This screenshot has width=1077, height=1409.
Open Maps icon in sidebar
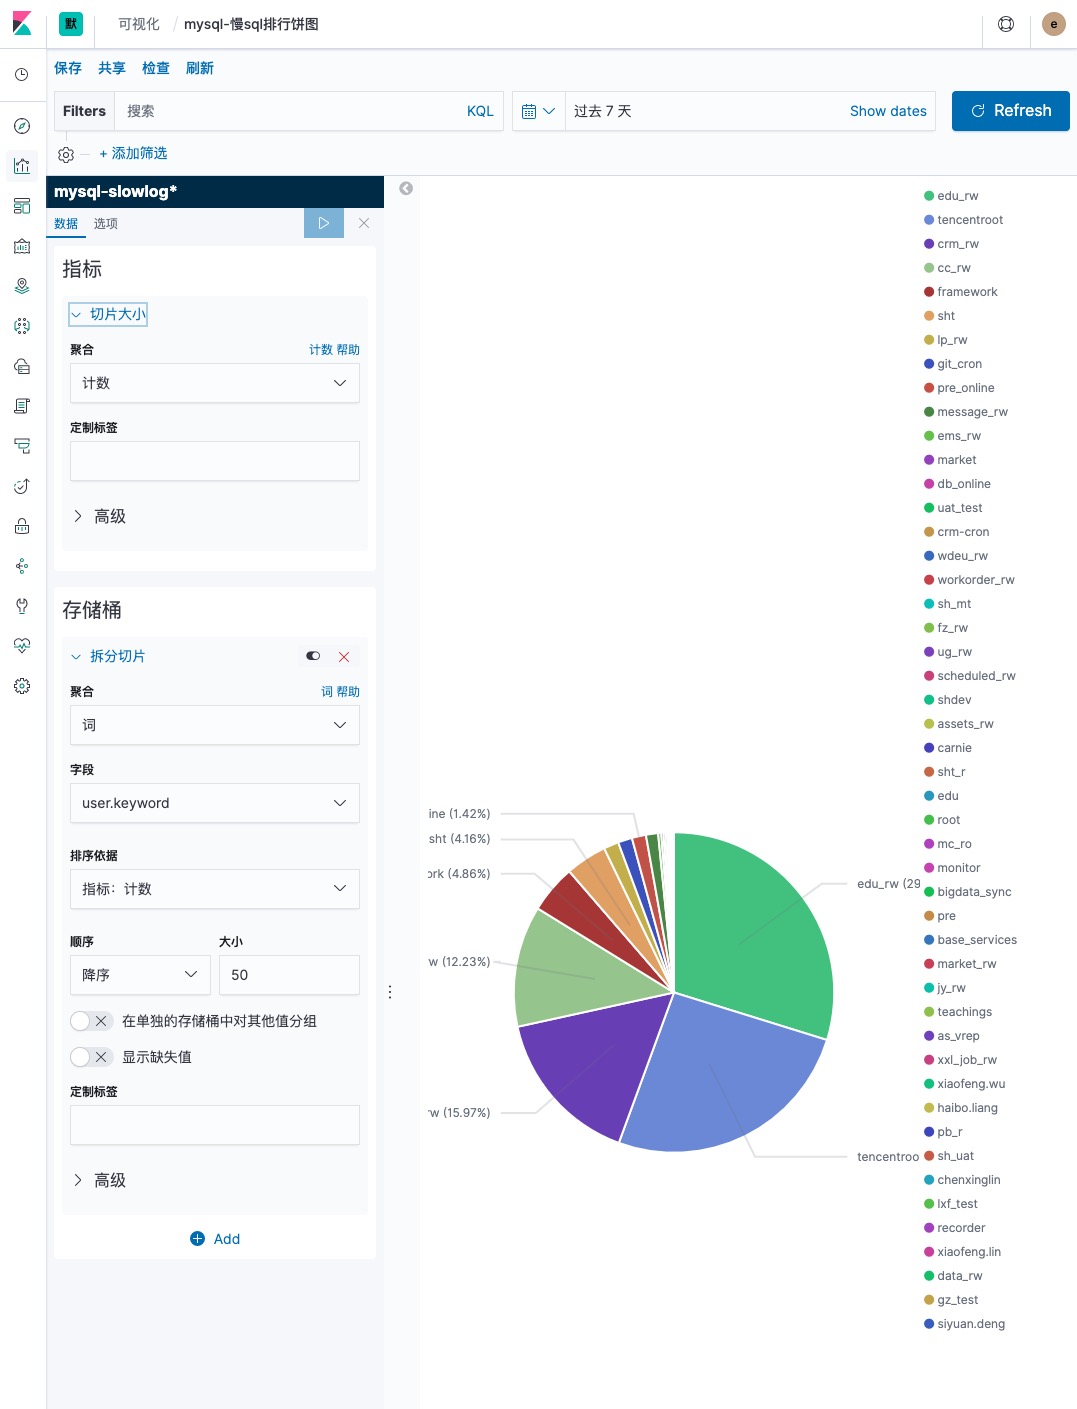pyautogui.click(x=22, y=286)
